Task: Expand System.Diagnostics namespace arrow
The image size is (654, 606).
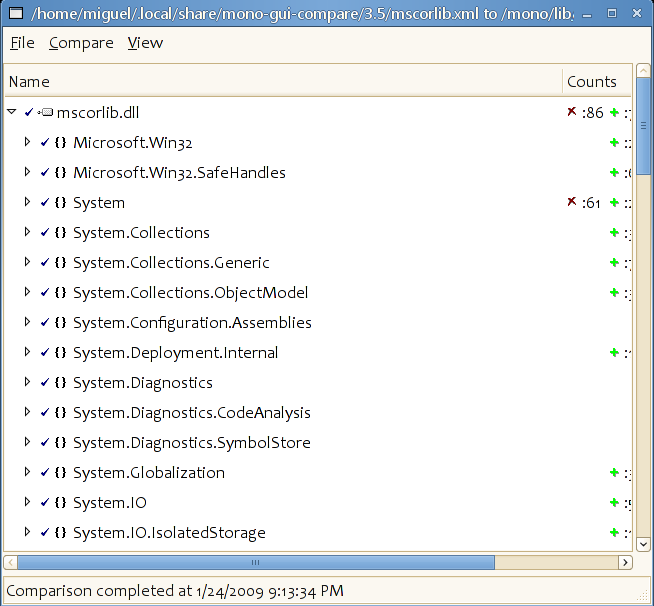Action: (x=27, y=382)
